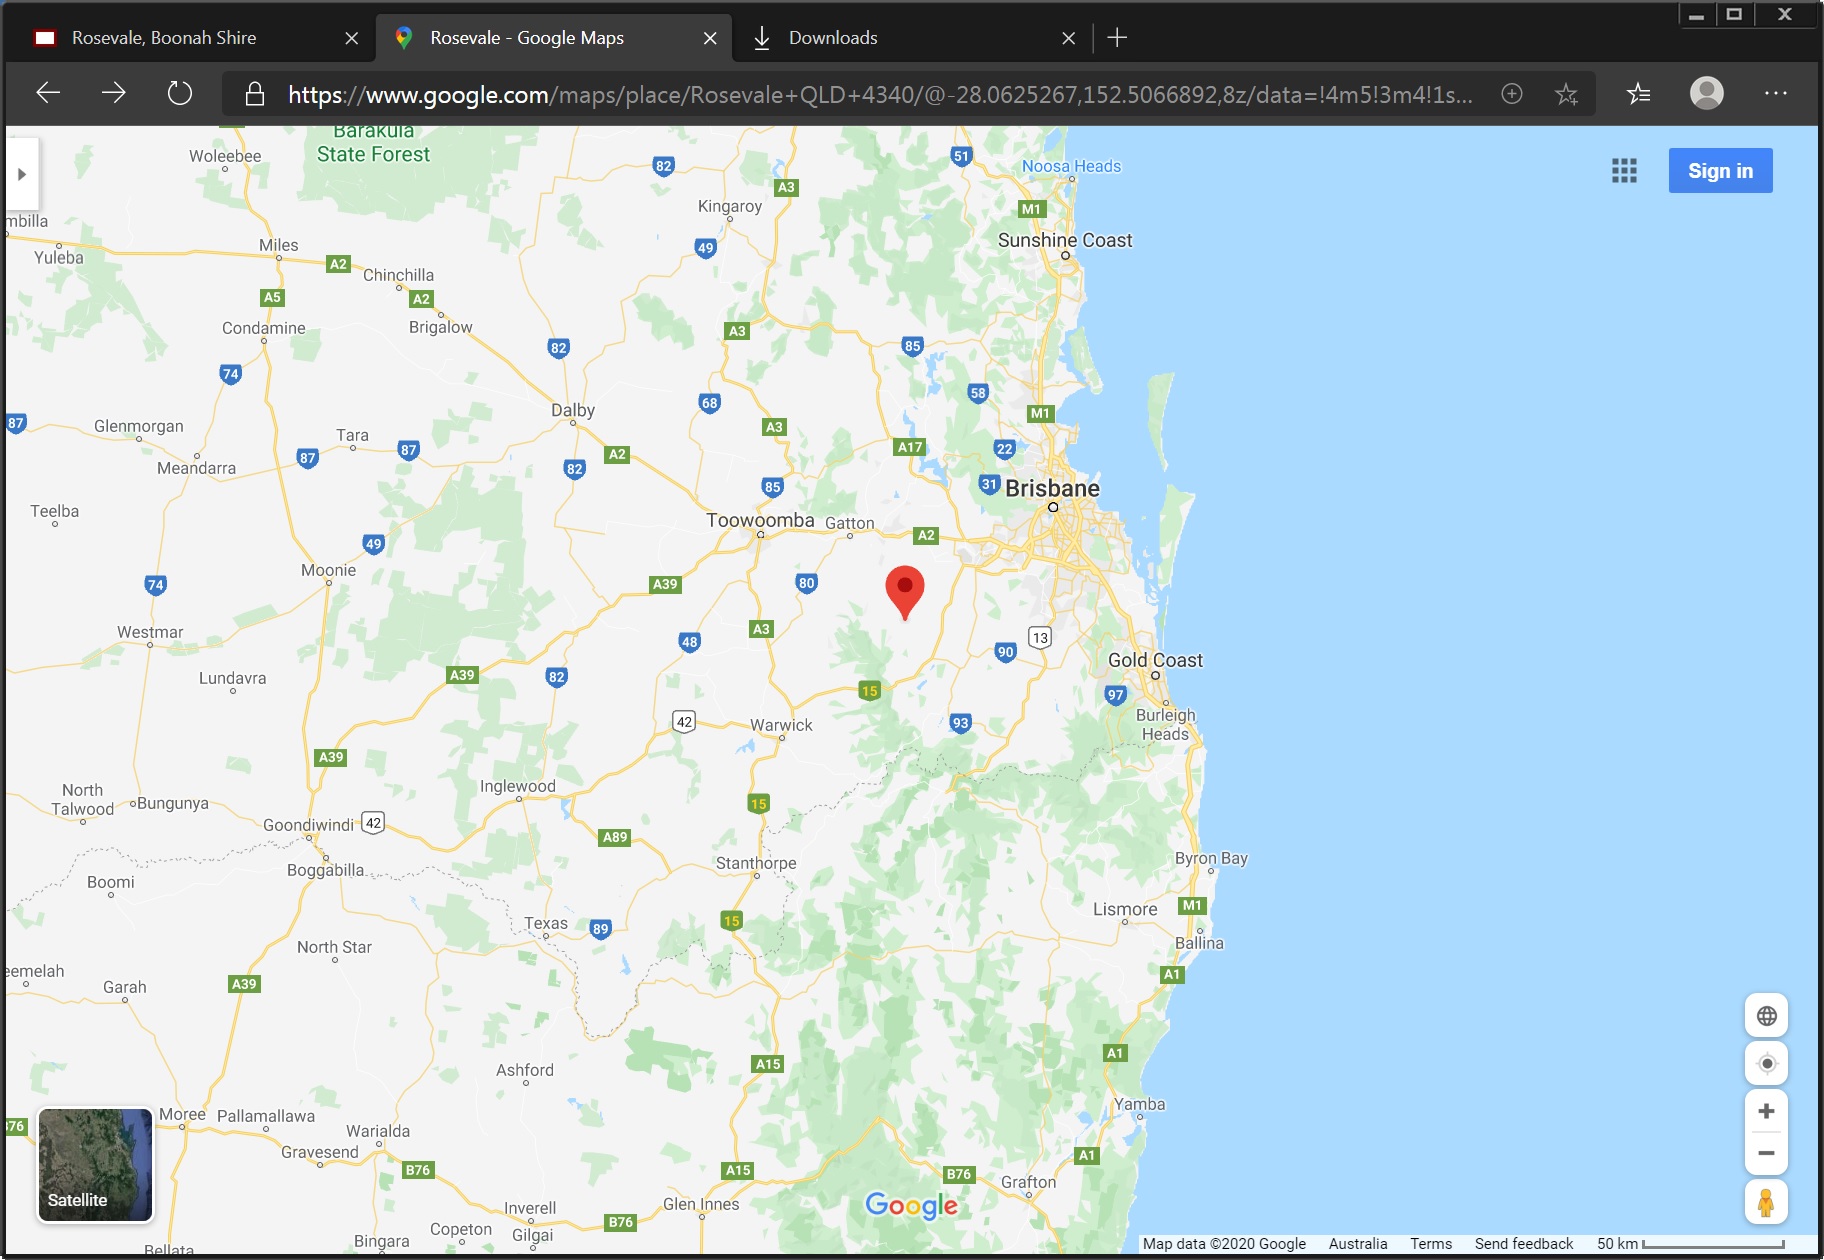Image resolution: width=1824 pixels, height=1260 pixels.
Task: Open the browser favorites list
Action: pyautogui.click(x=1638, y=94)
